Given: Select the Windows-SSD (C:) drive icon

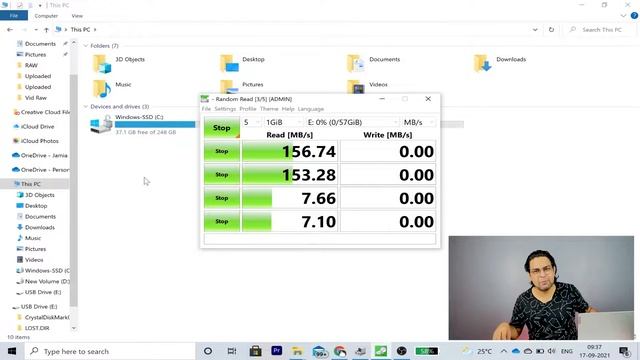Looking at the screenshot, I should pyautogui.click(x=101, y=124).
